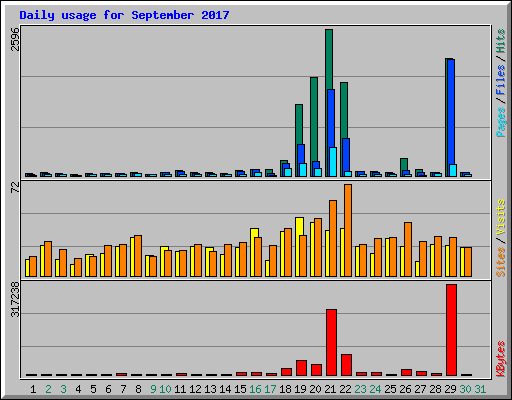The width and height of the screenshot is (512, 400).
Task: Click the day '25' axis label
Action: pyautogui.click(x=390, y=389)
